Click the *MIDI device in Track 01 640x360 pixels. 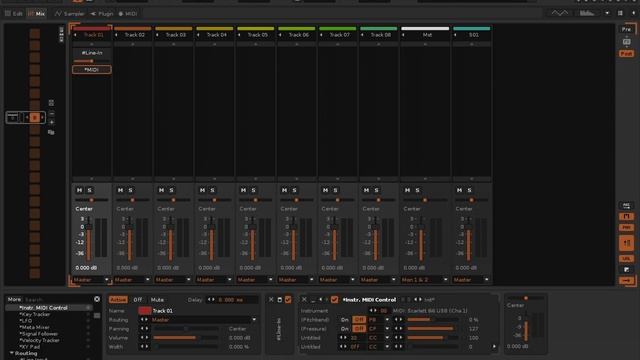(x=91, y=70)
